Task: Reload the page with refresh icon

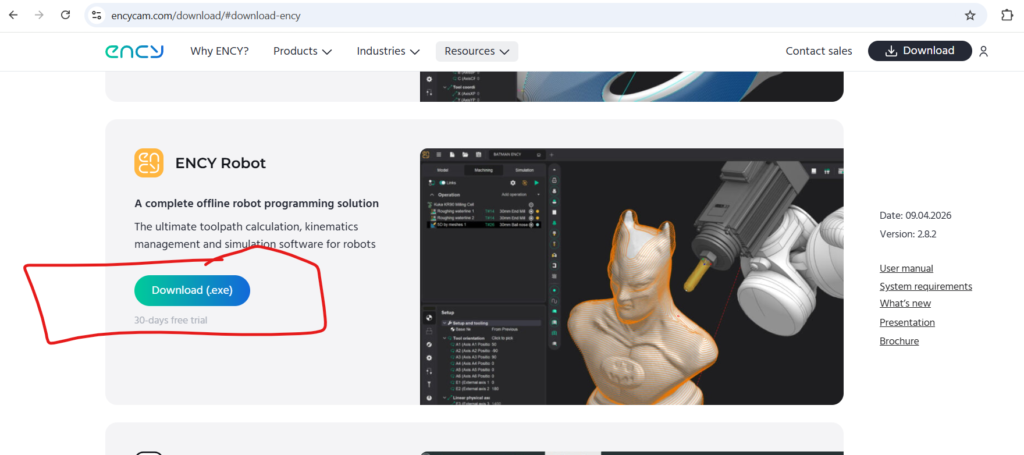Action: click(65, 15)
